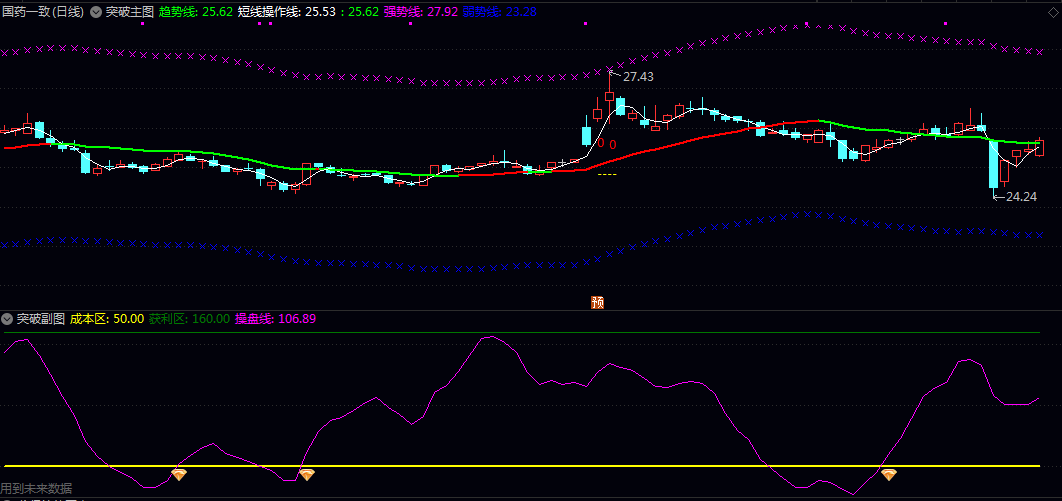Click the short yellow dashed marker below the breakout
Image resolution: width=1062 pixels, height=501 pixels.
(x=607, y=175)
